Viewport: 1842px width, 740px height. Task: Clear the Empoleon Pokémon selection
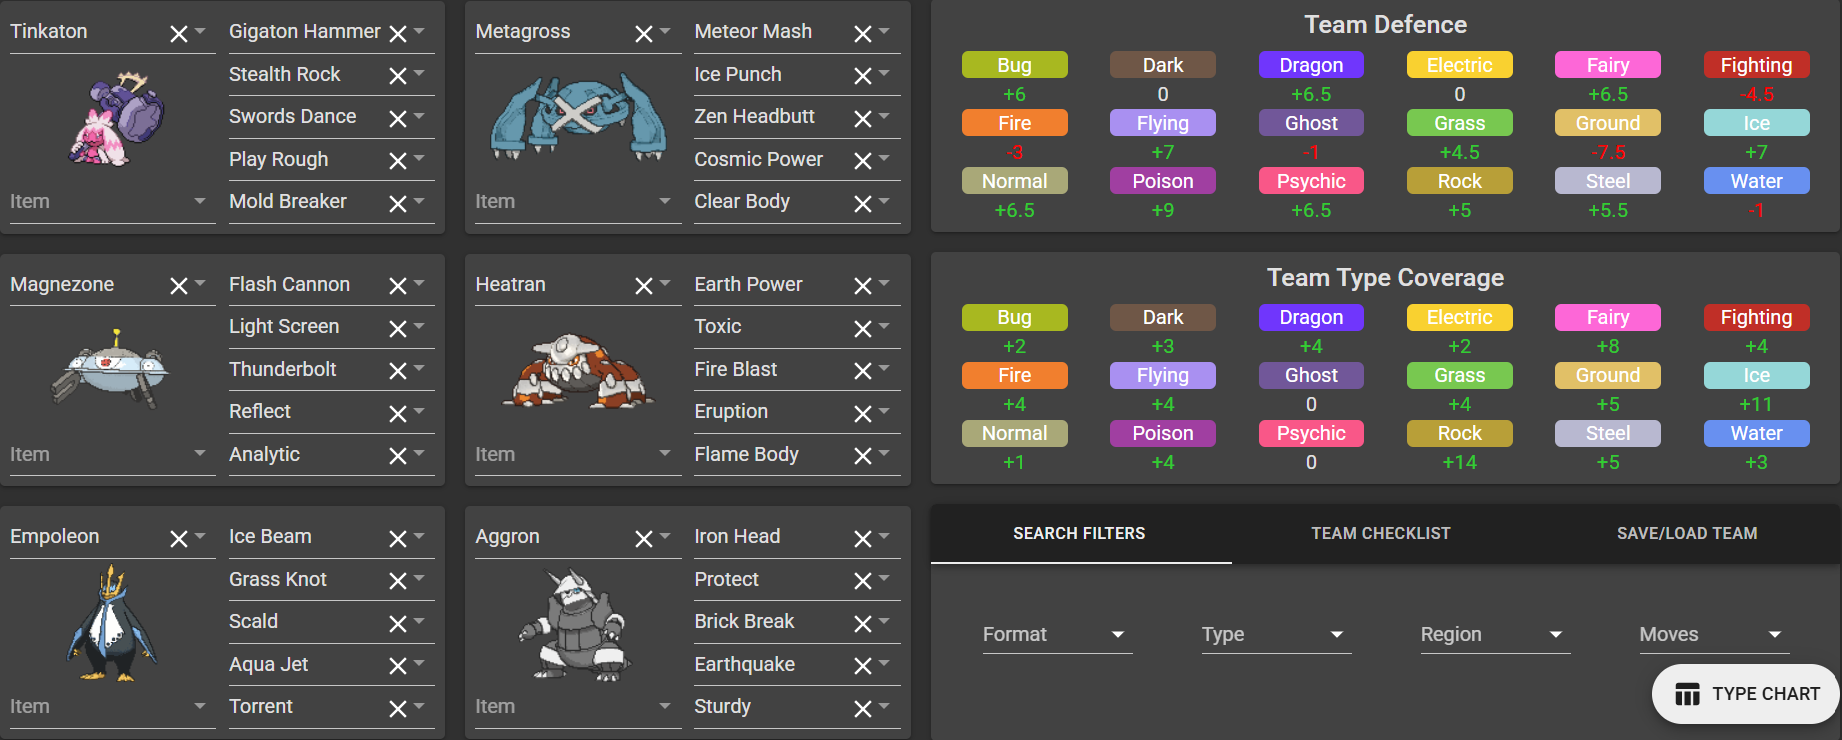179,539
